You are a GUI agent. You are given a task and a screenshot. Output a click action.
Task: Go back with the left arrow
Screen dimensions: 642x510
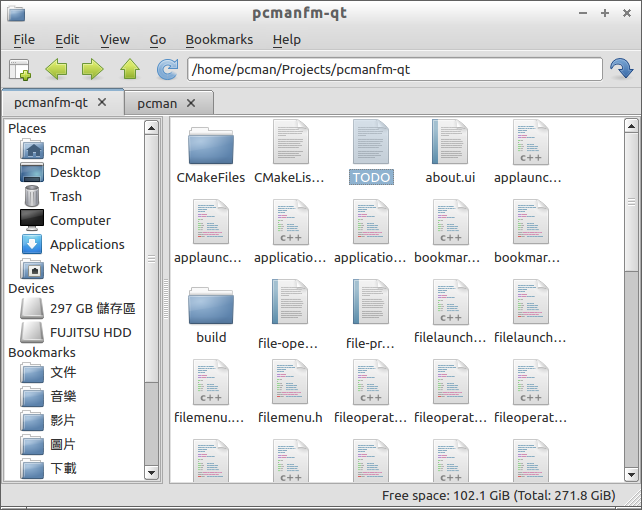point(56,69)
